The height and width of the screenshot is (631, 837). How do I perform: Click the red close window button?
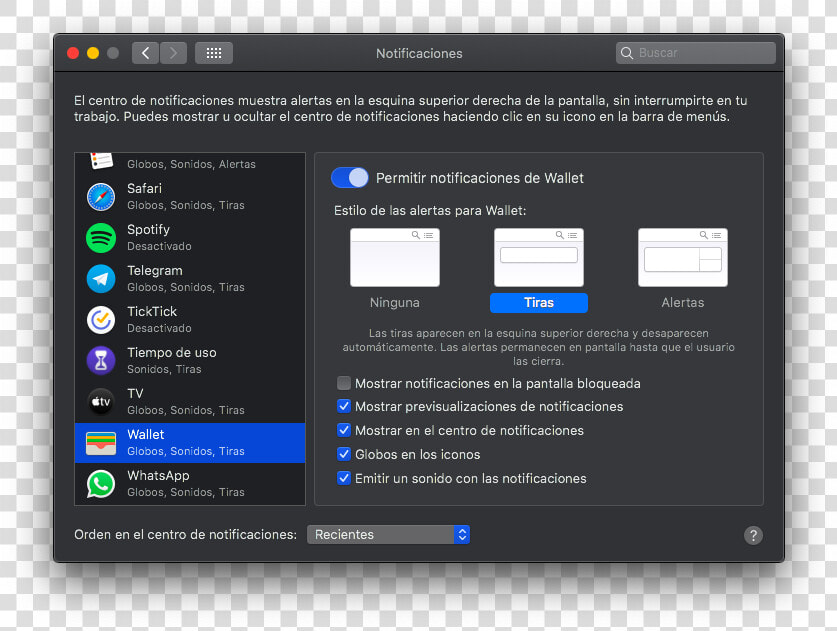[73, 53]
